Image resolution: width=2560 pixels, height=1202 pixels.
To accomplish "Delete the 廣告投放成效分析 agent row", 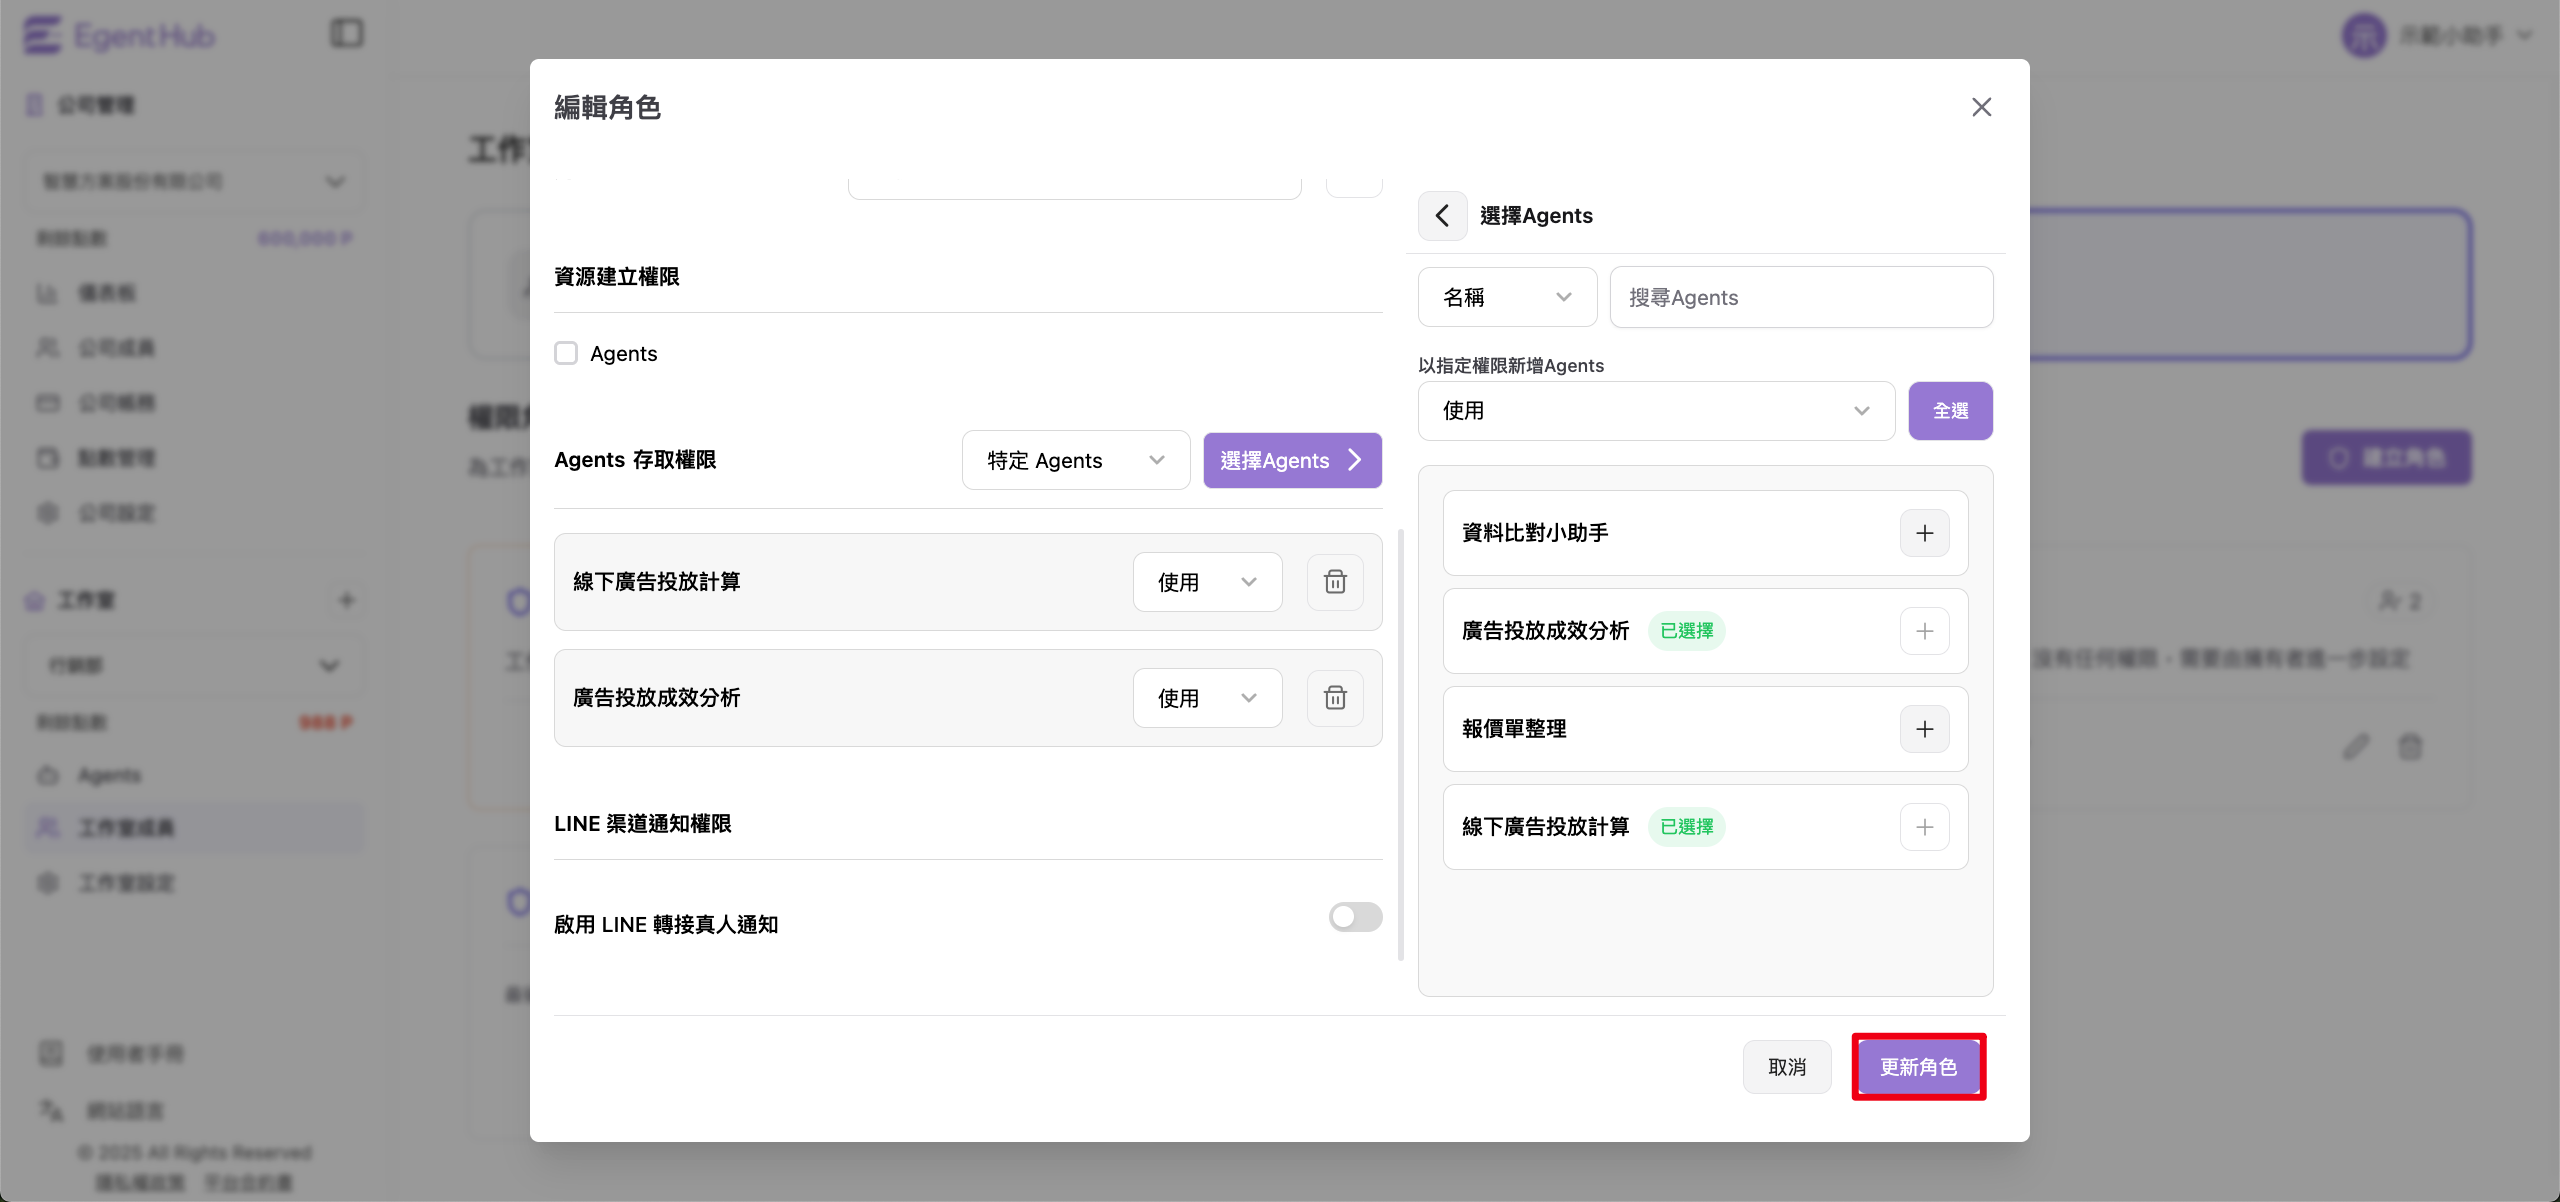I will (x=1335, y=698).
